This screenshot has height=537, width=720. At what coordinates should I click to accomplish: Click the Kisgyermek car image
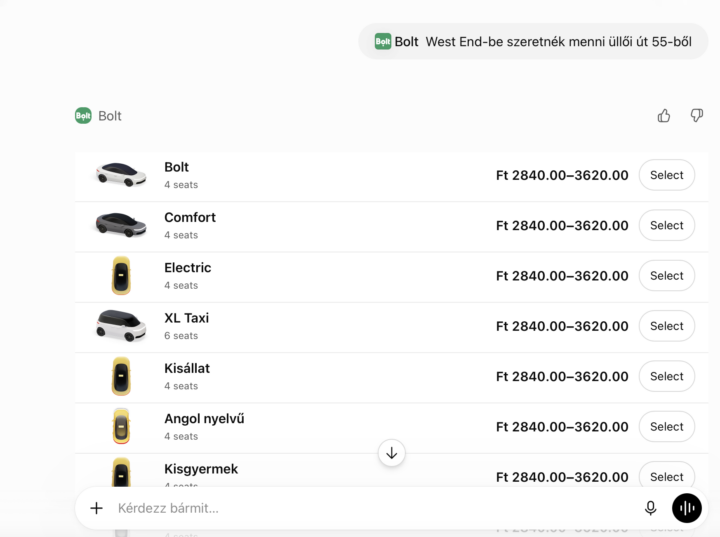click(x=121, y=472)
